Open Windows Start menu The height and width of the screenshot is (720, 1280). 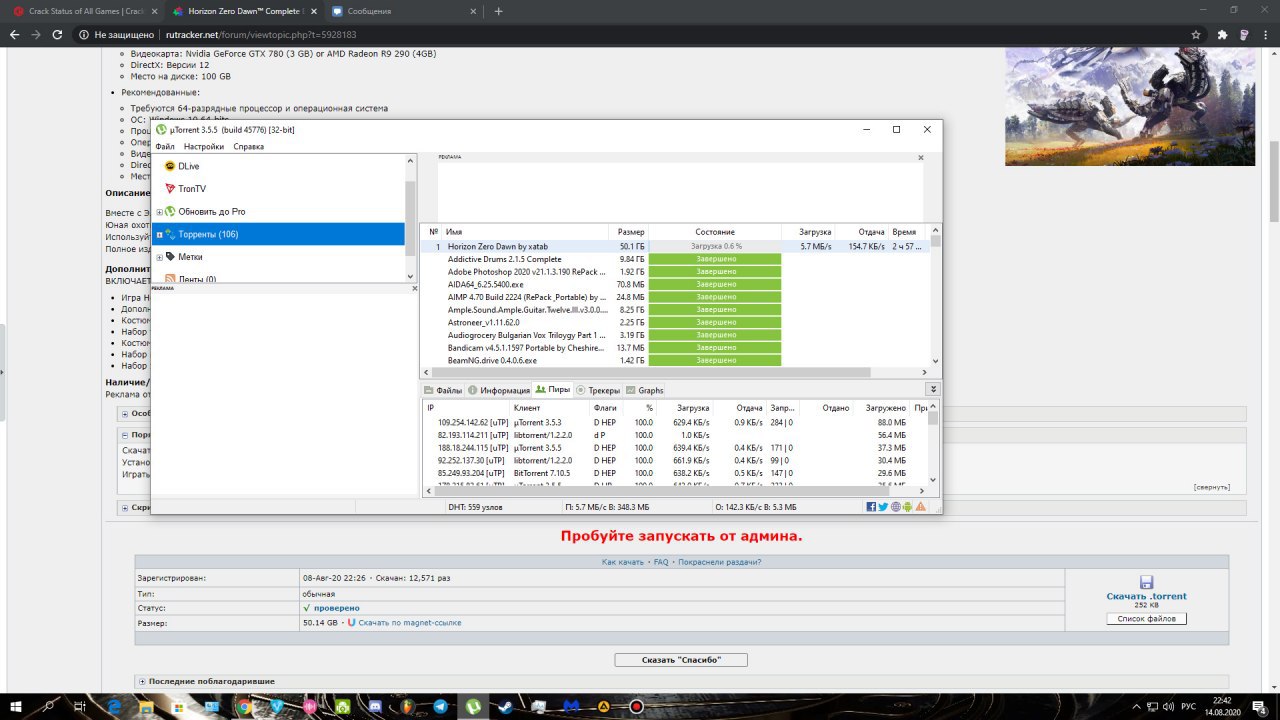coord(16,706)
